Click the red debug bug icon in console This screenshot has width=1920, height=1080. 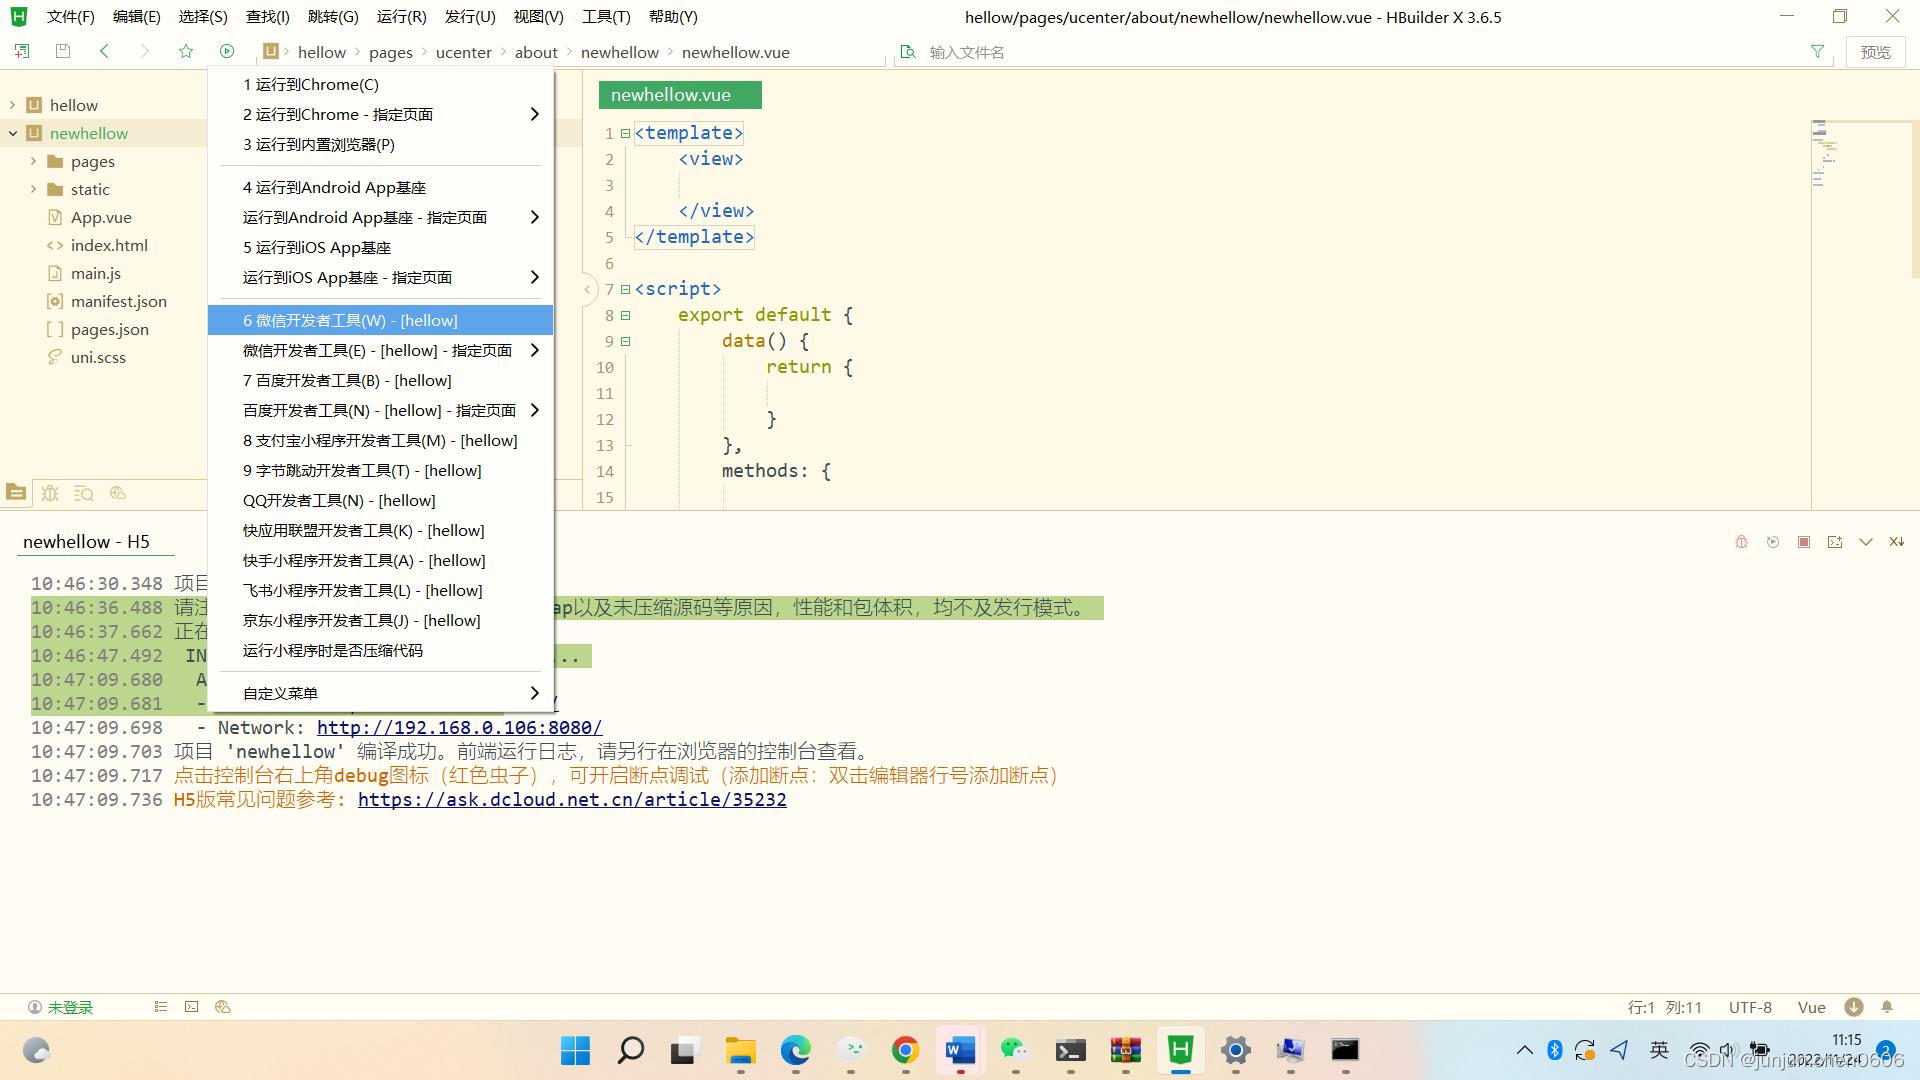[x=1741, y=542]
